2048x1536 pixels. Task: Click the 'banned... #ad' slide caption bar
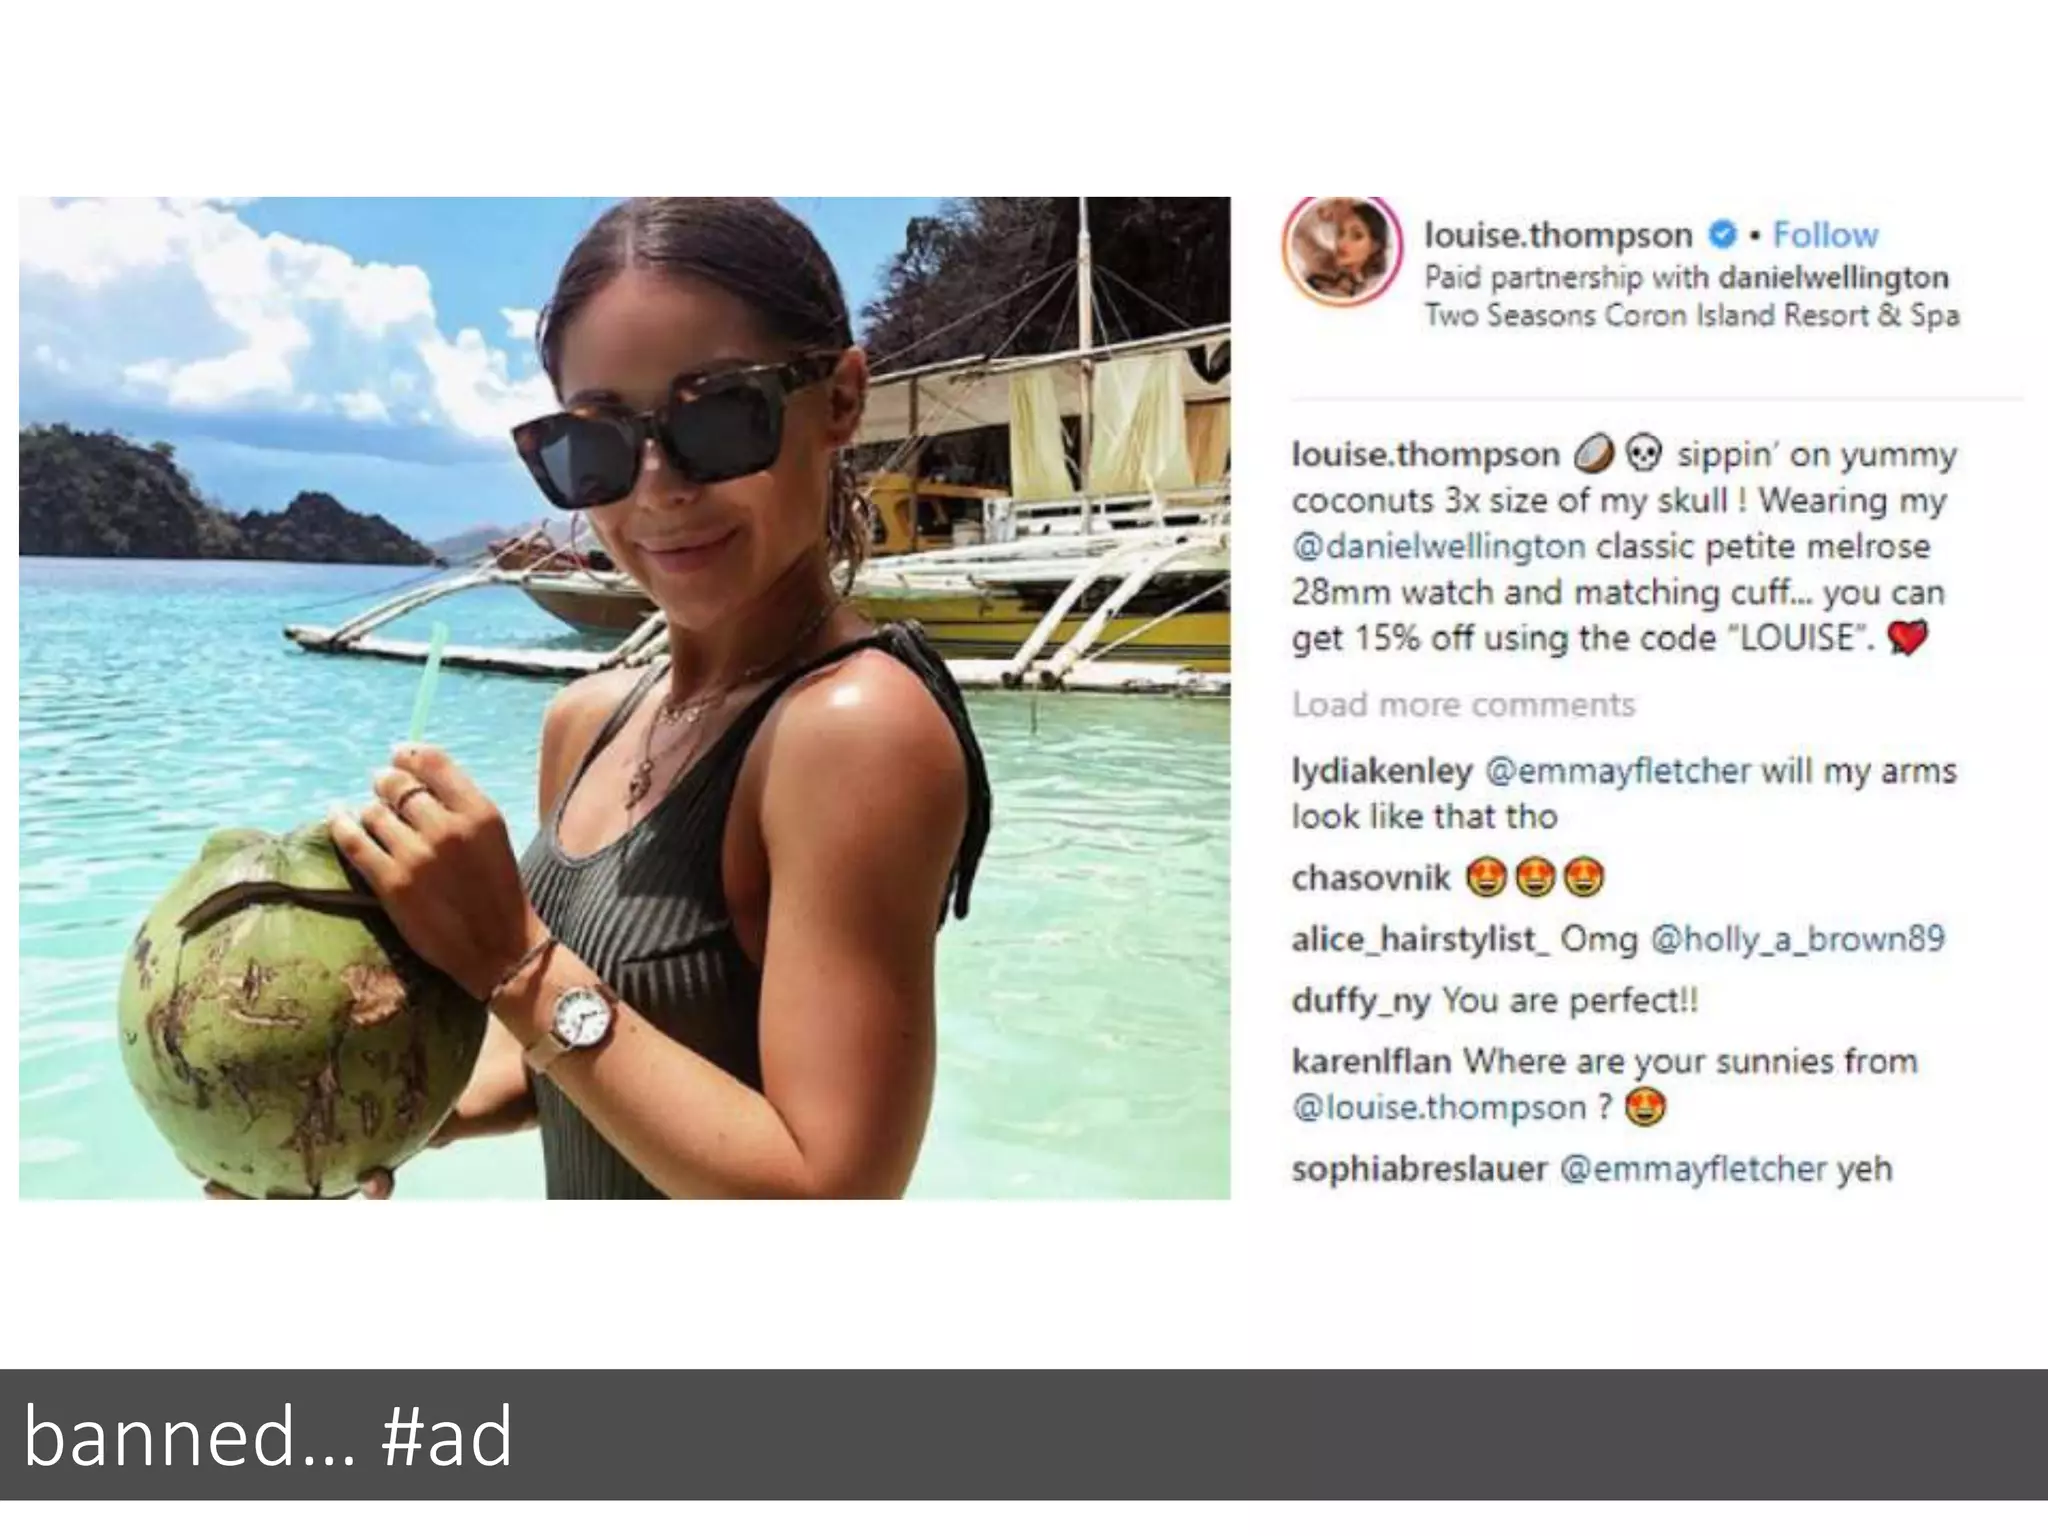point(1024,1434)
